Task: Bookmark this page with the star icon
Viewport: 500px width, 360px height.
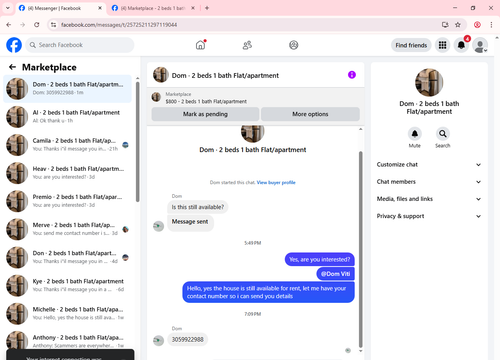Action: [x=458, y=25]
